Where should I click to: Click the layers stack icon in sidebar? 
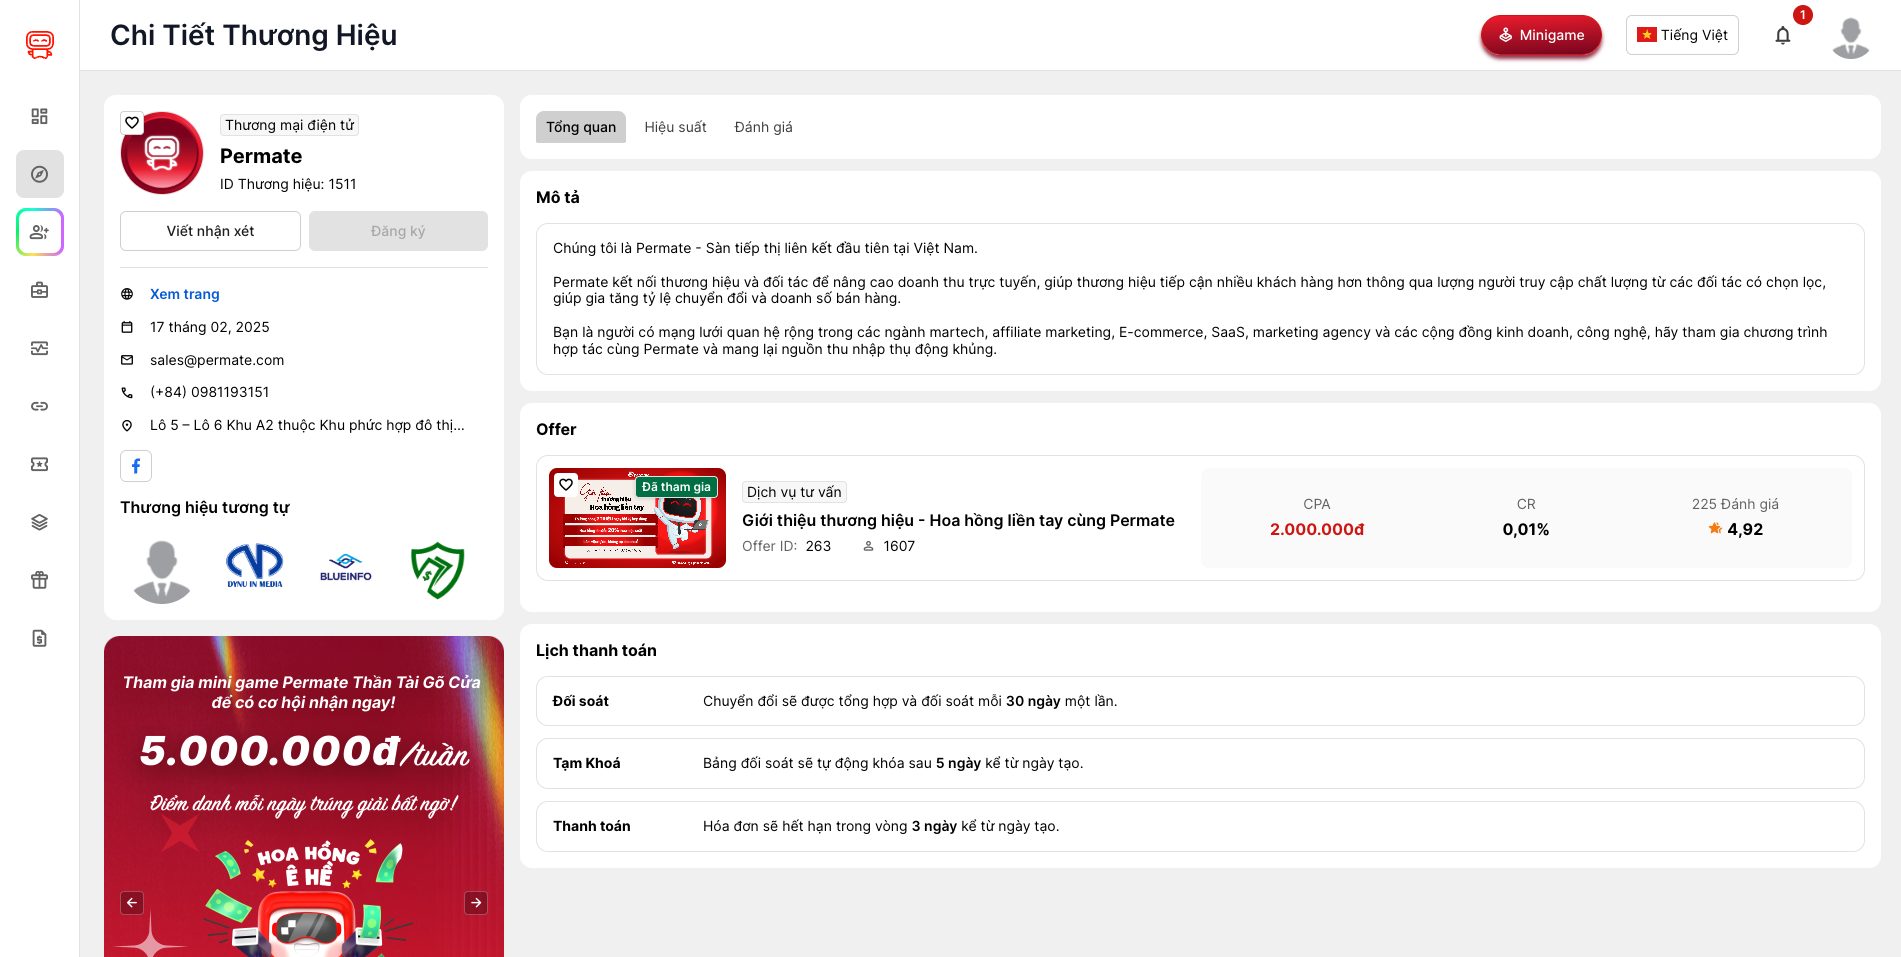40,522
